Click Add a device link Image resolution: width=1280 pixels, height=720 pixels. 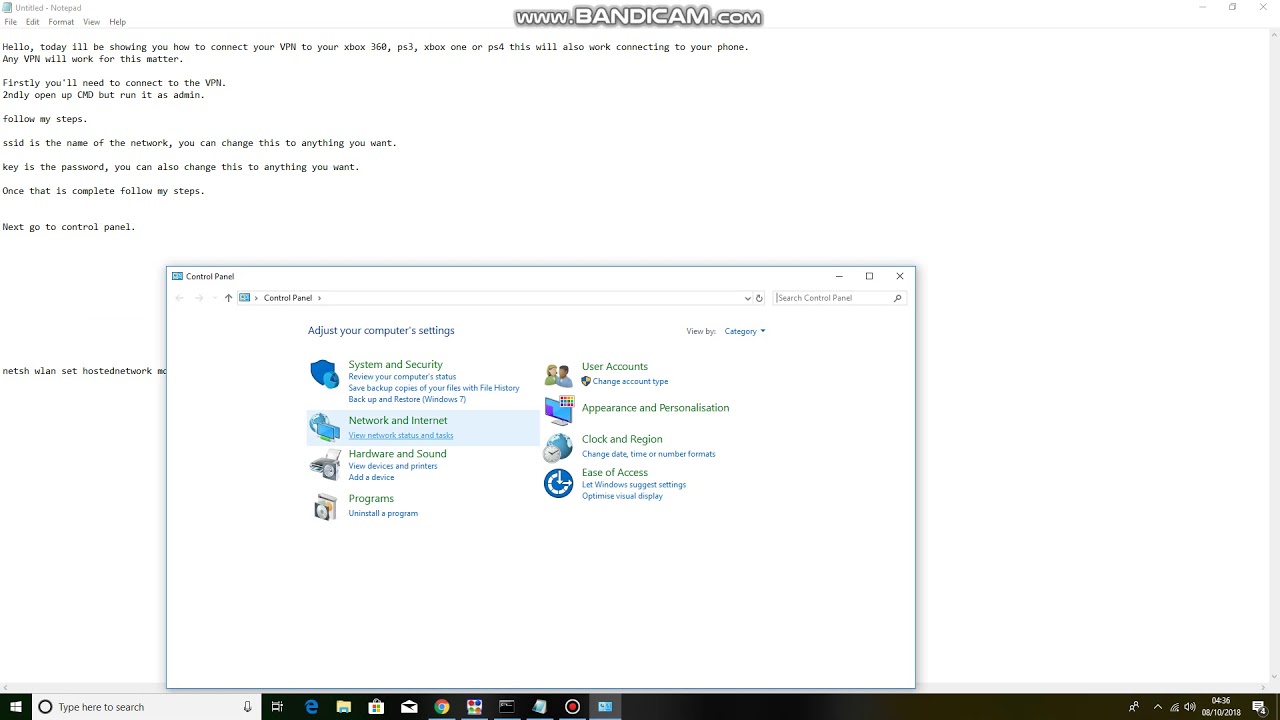coord(371,477)
